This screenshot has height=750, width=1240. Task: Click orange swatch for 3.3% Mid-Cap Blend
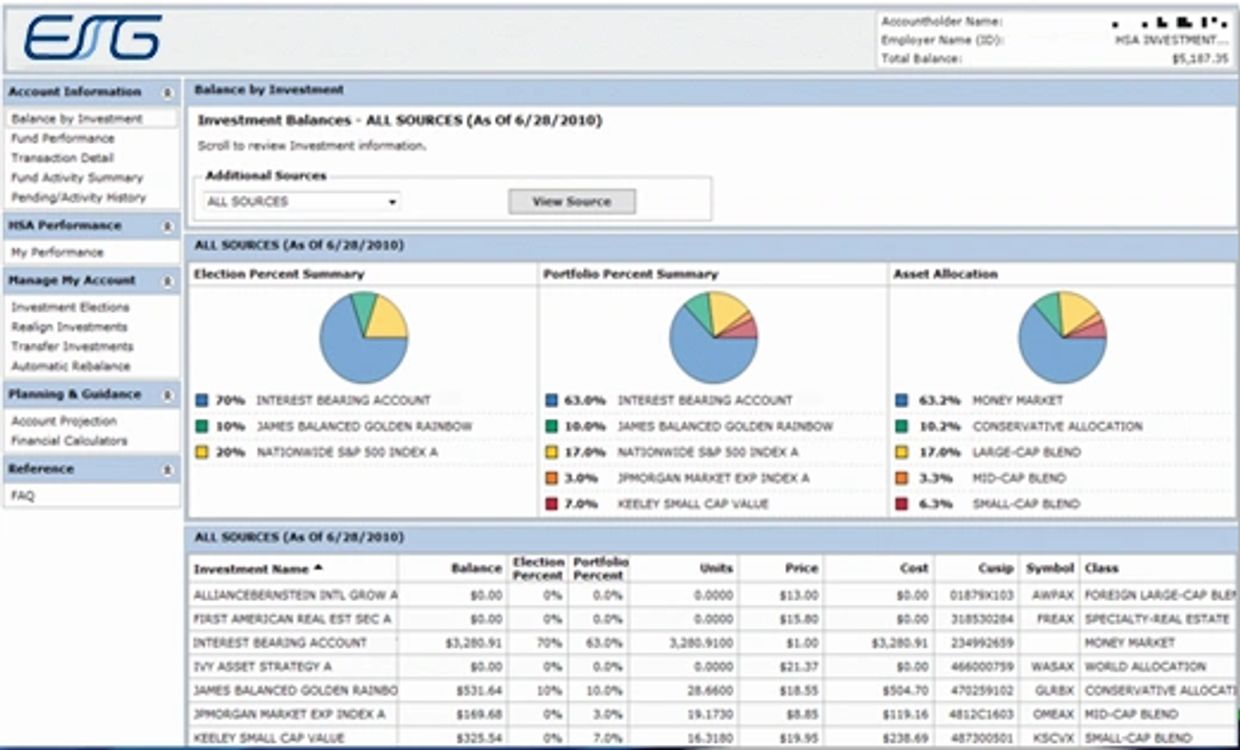click(x=902, y=478)
